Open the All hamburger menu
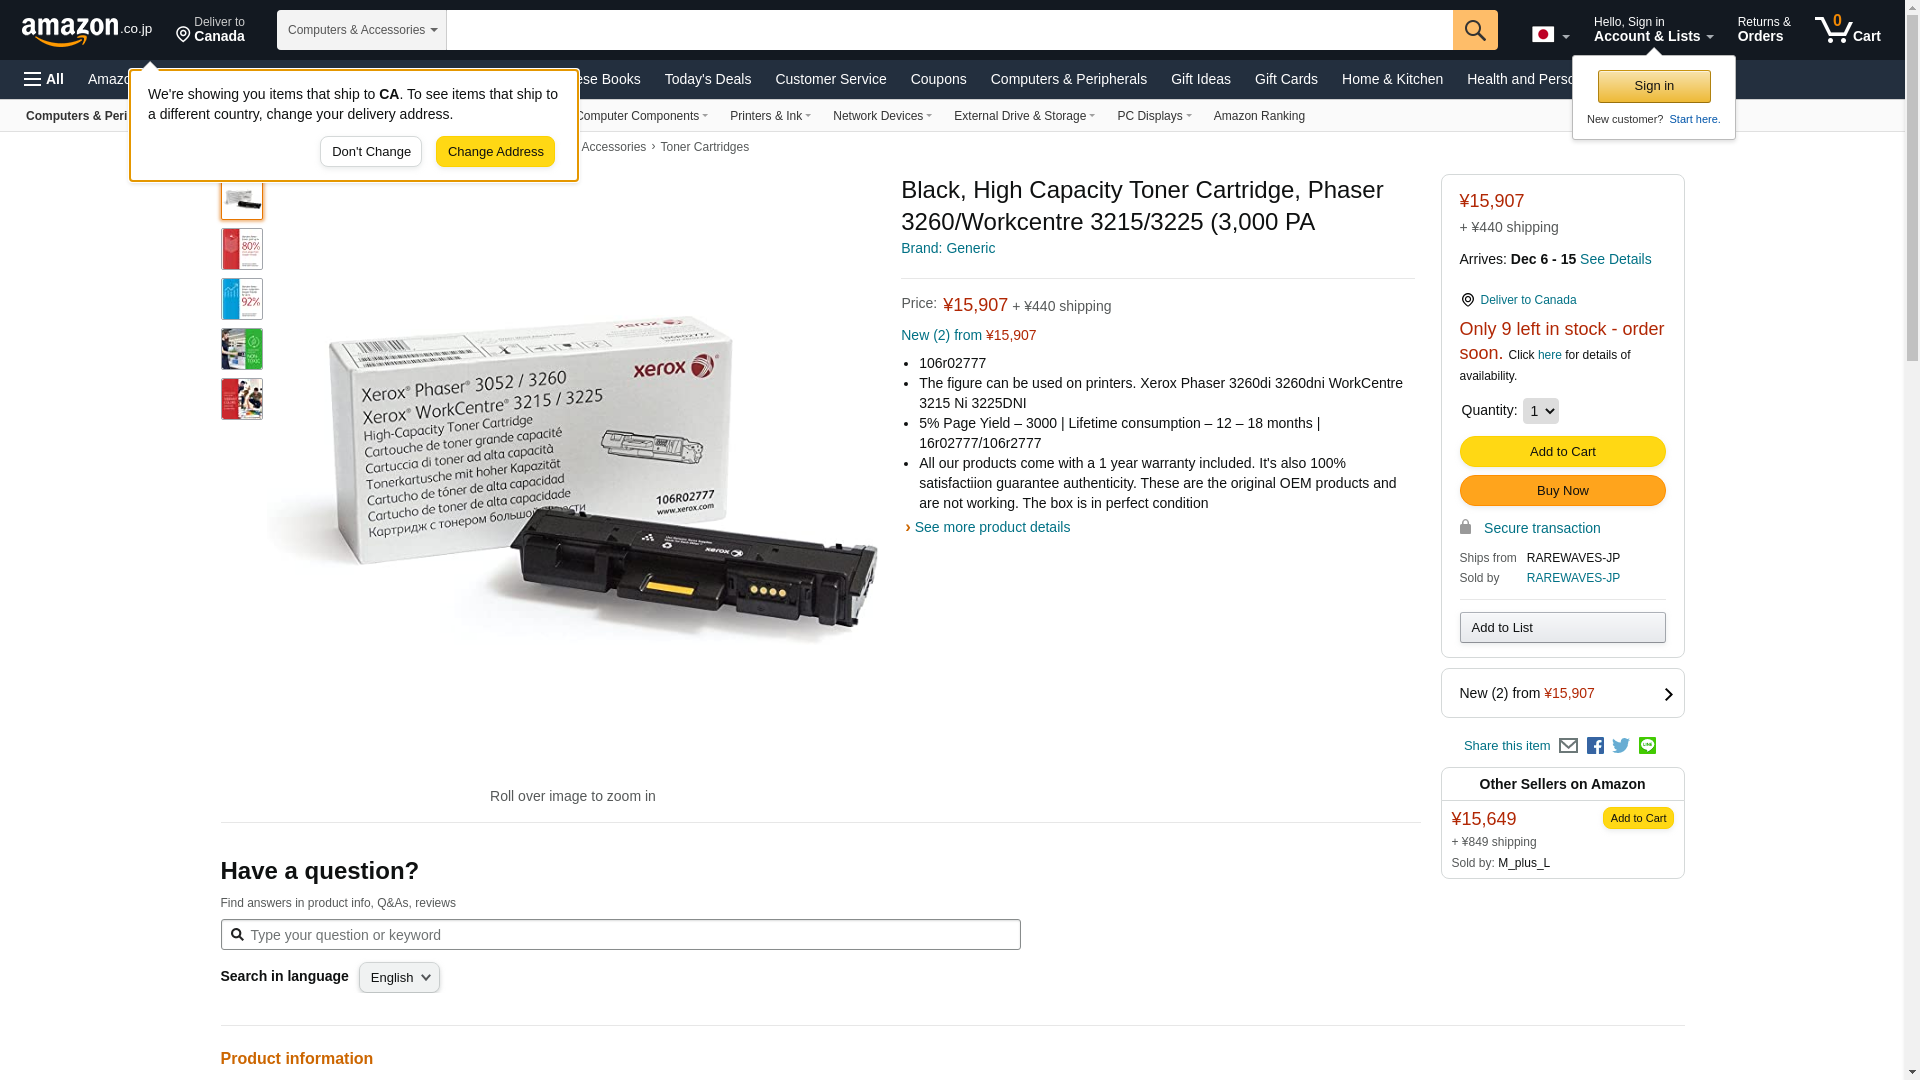Screen dimensions: 1920x1080 (x=44, y=79)
